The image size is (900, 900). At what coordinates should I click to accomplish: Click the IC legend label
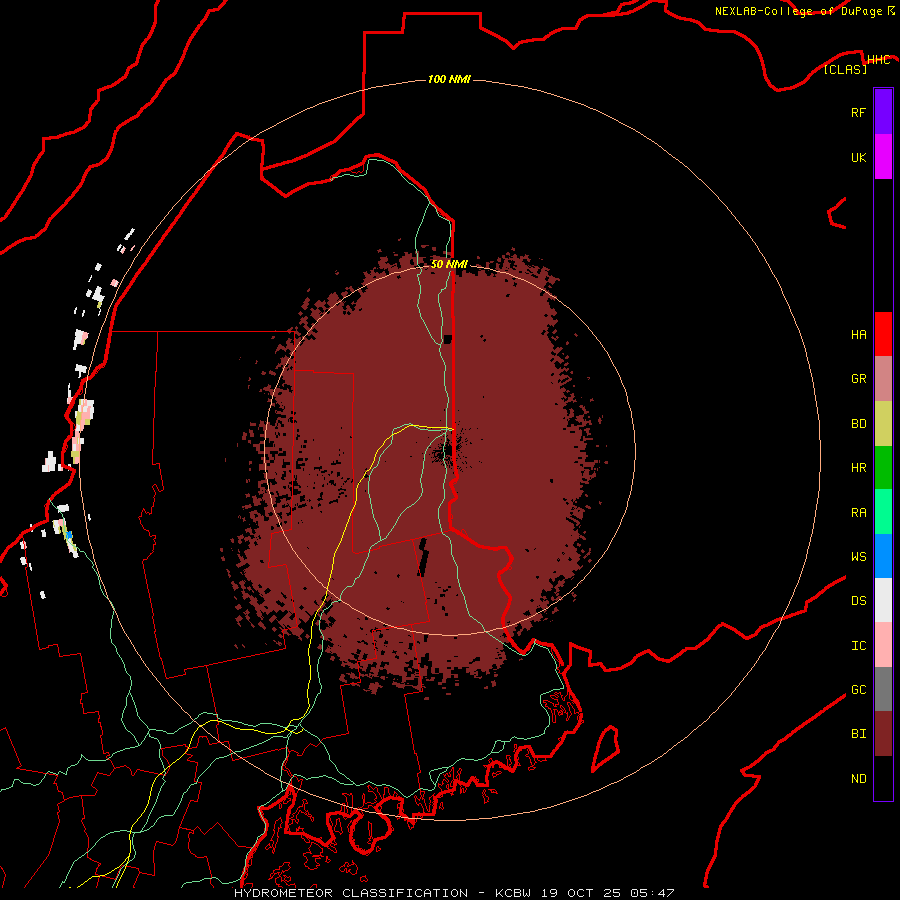pos(858,646)
